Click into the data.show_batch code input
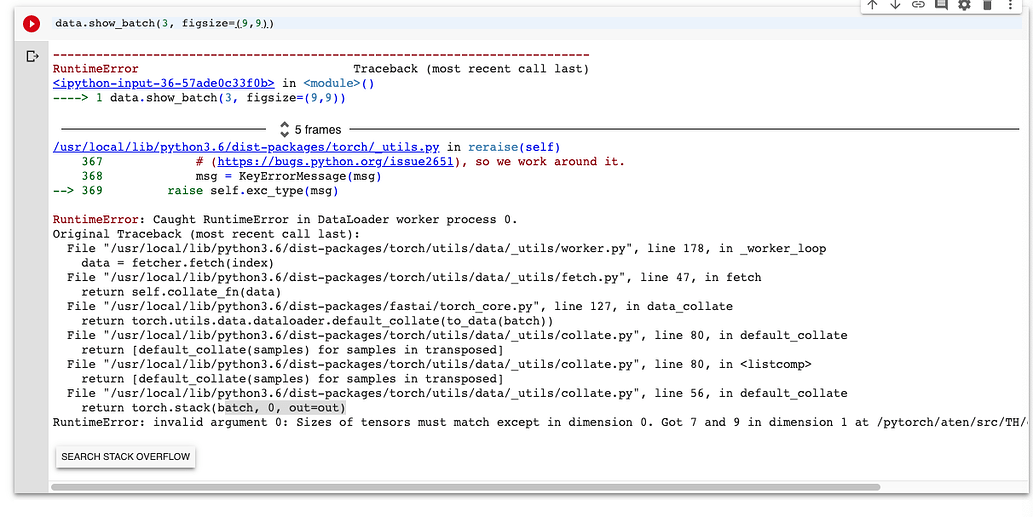Viewport: 1033px width, 517px height. click(537, 24)
